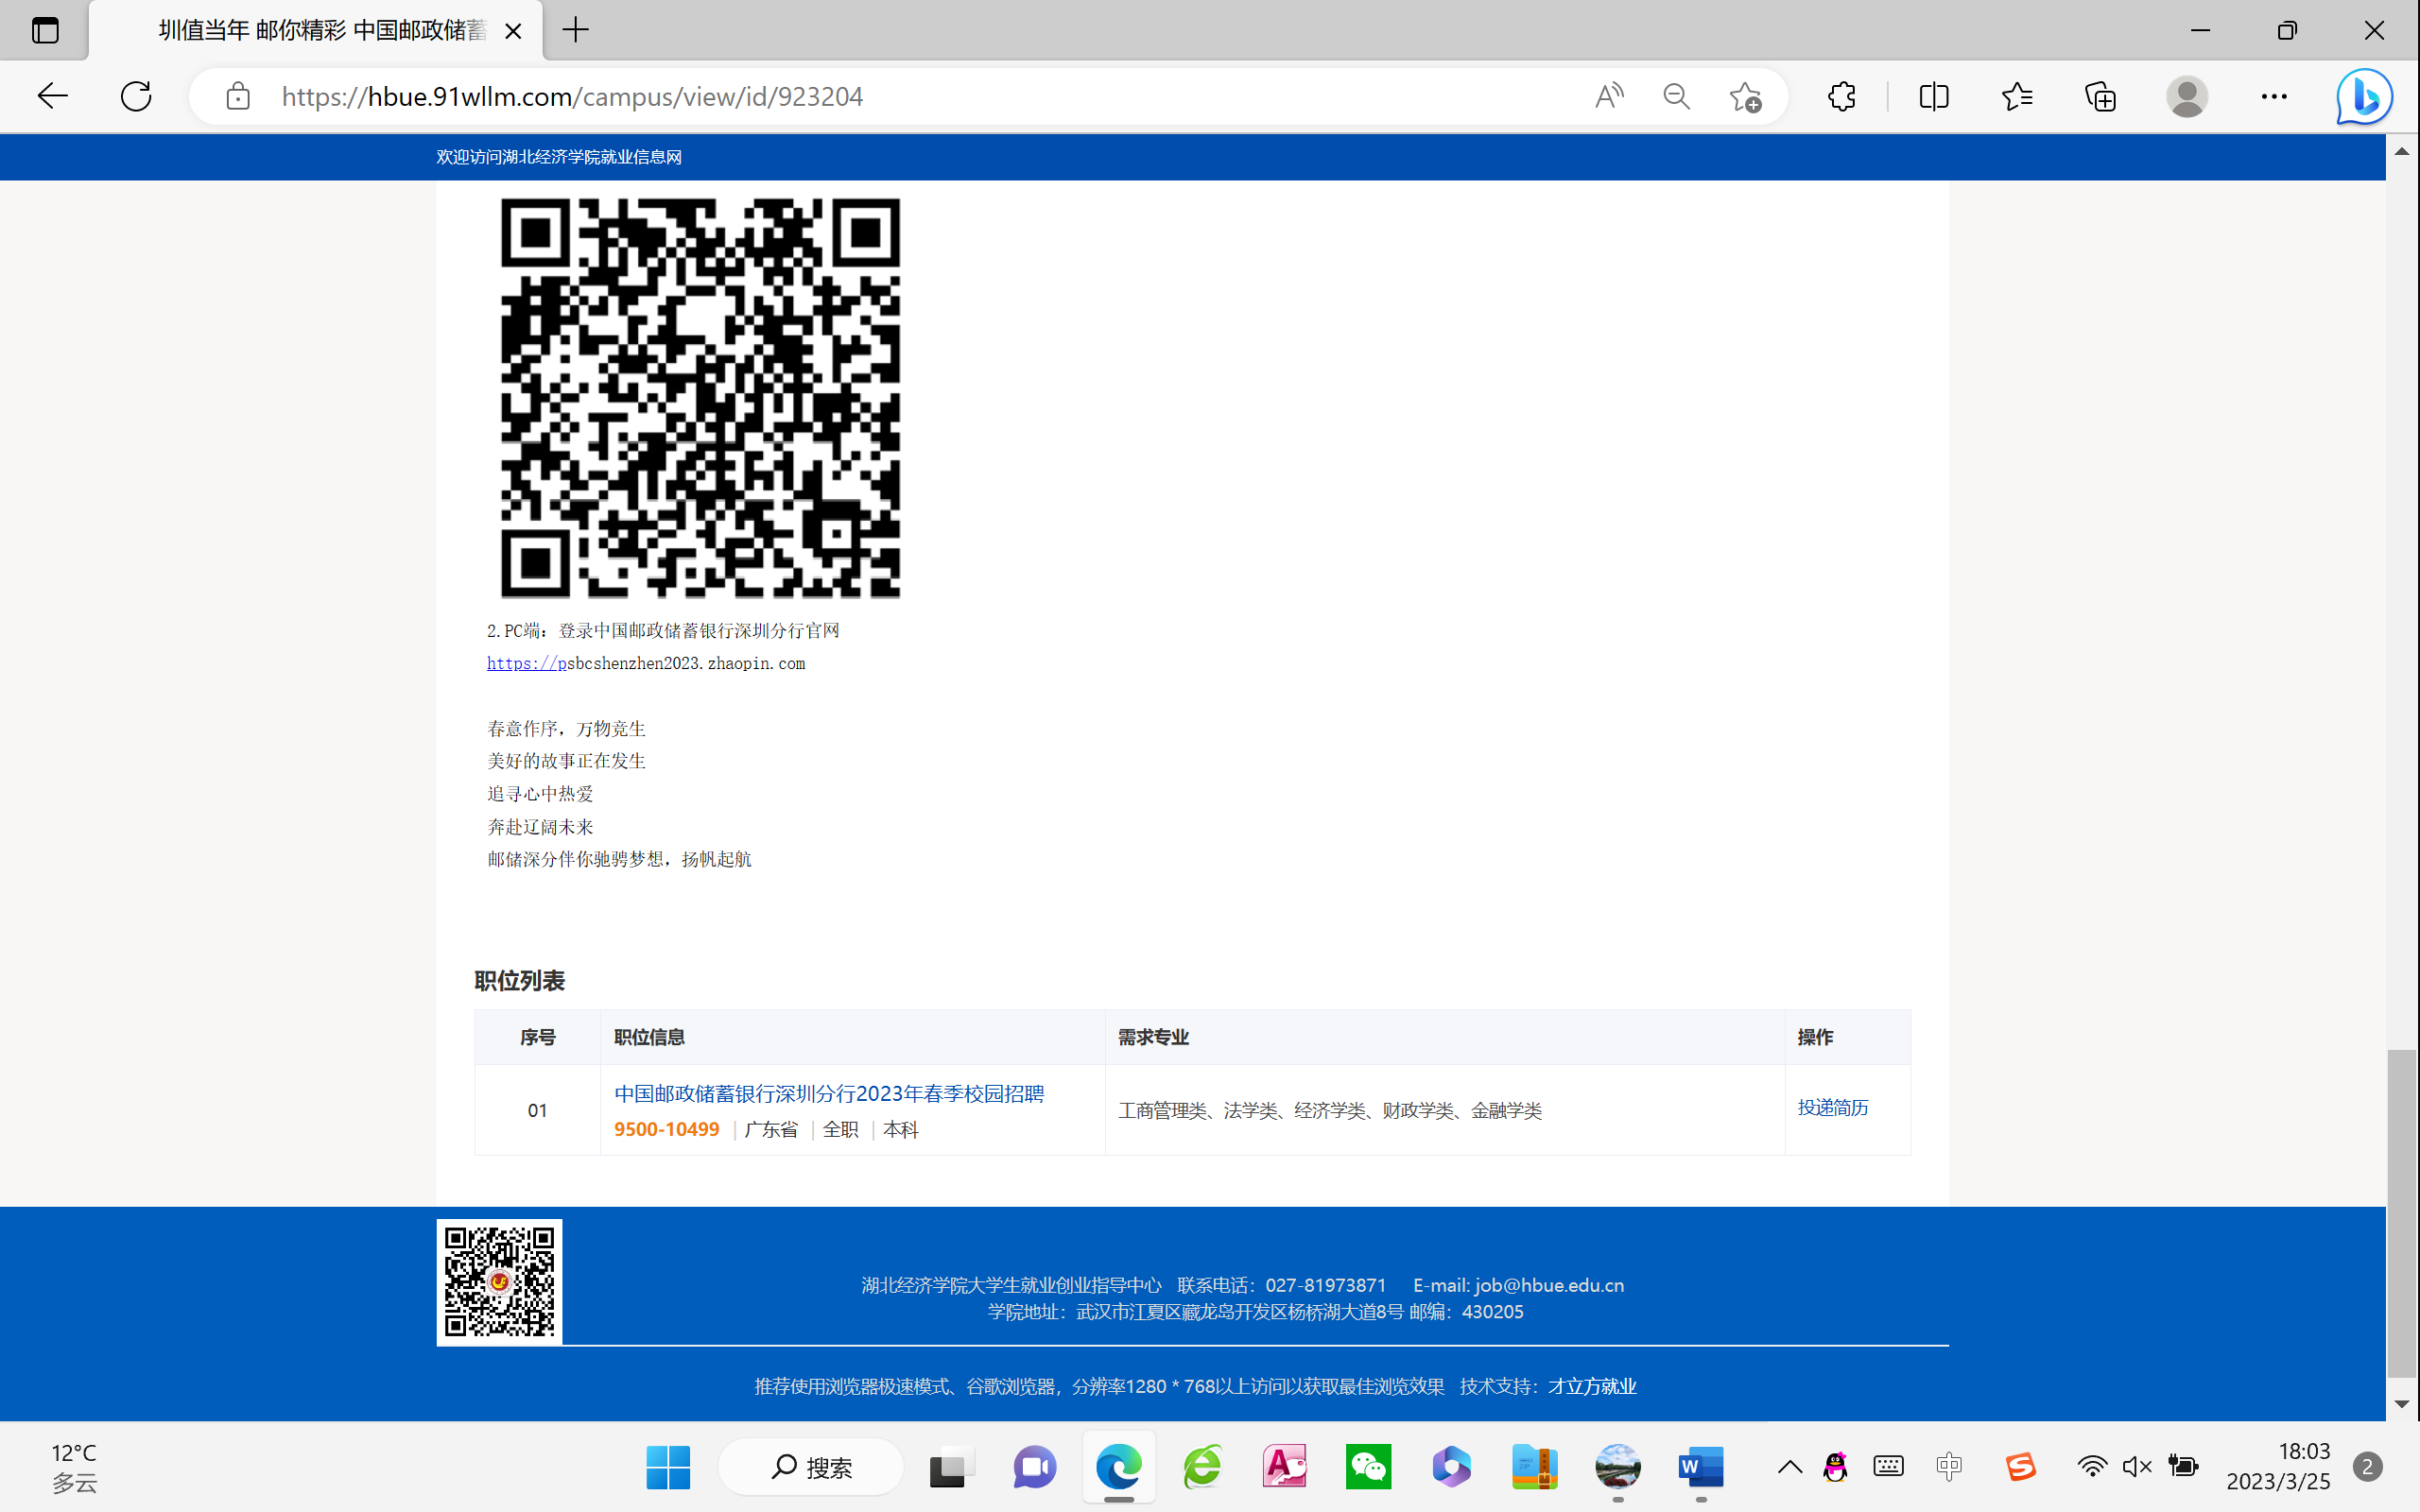Screen dimensions: 2420x1512
Task: Open a new browser tab
Action: pyautogui.click(x=576, y=30)
